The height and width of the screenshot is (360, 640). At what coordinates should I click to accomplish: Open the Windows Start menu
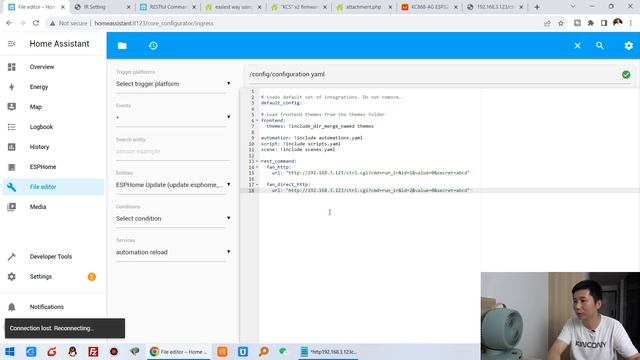[10, 351]
